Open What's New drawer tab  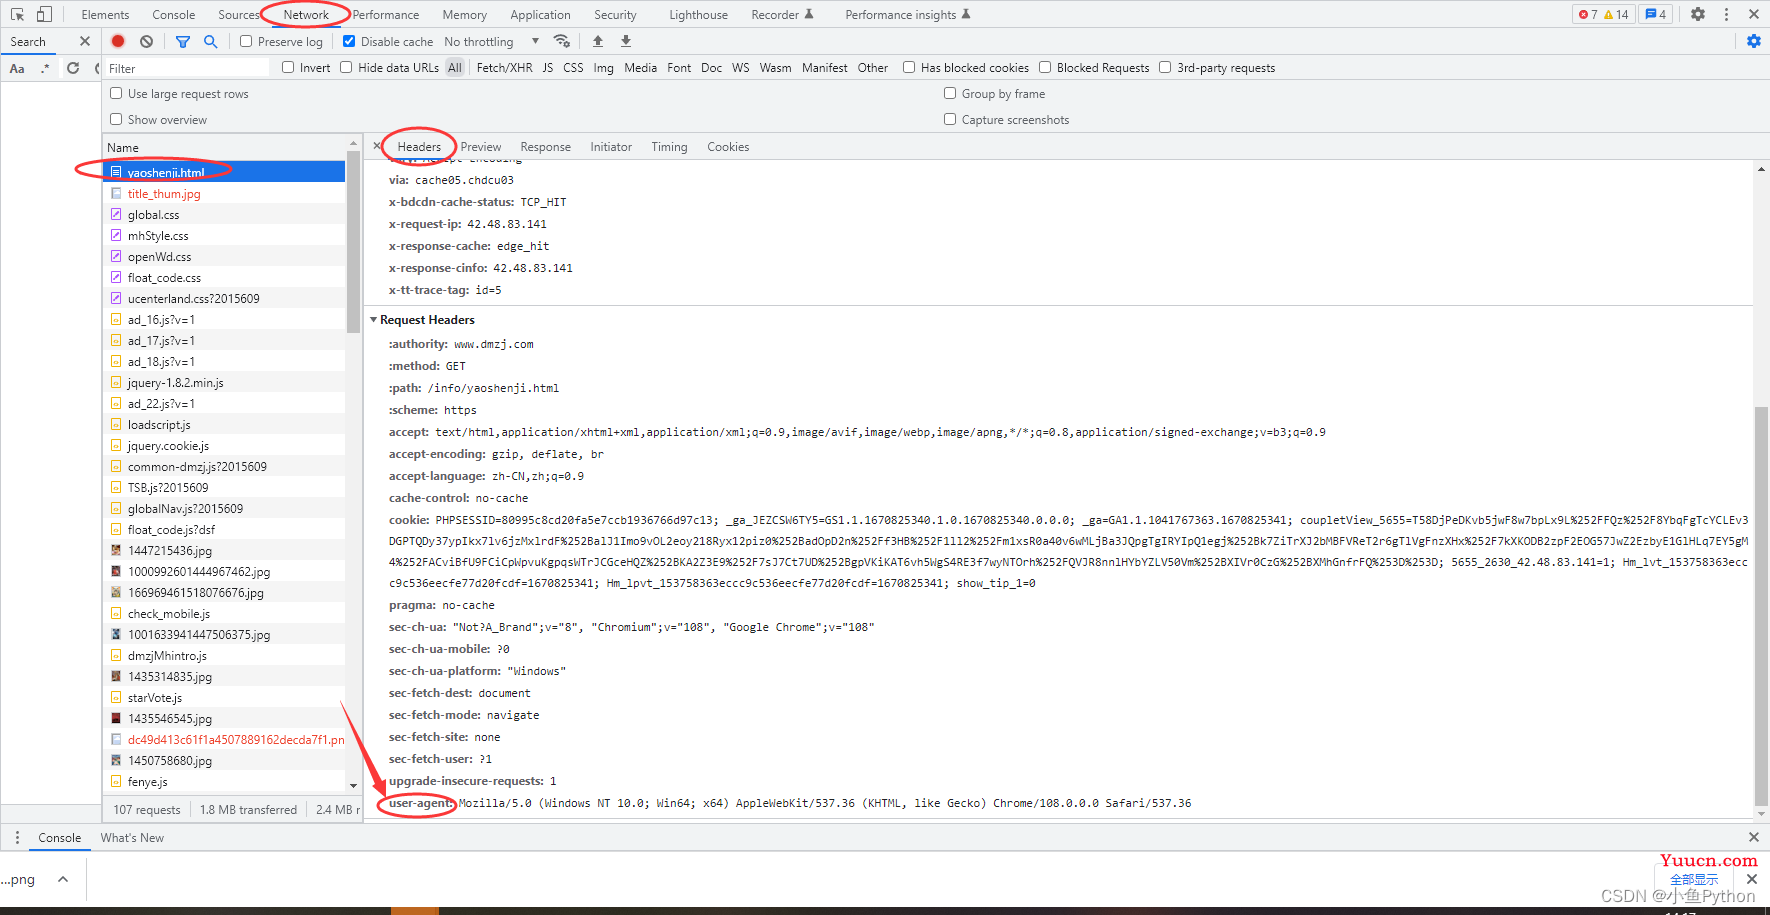(132, 837)
